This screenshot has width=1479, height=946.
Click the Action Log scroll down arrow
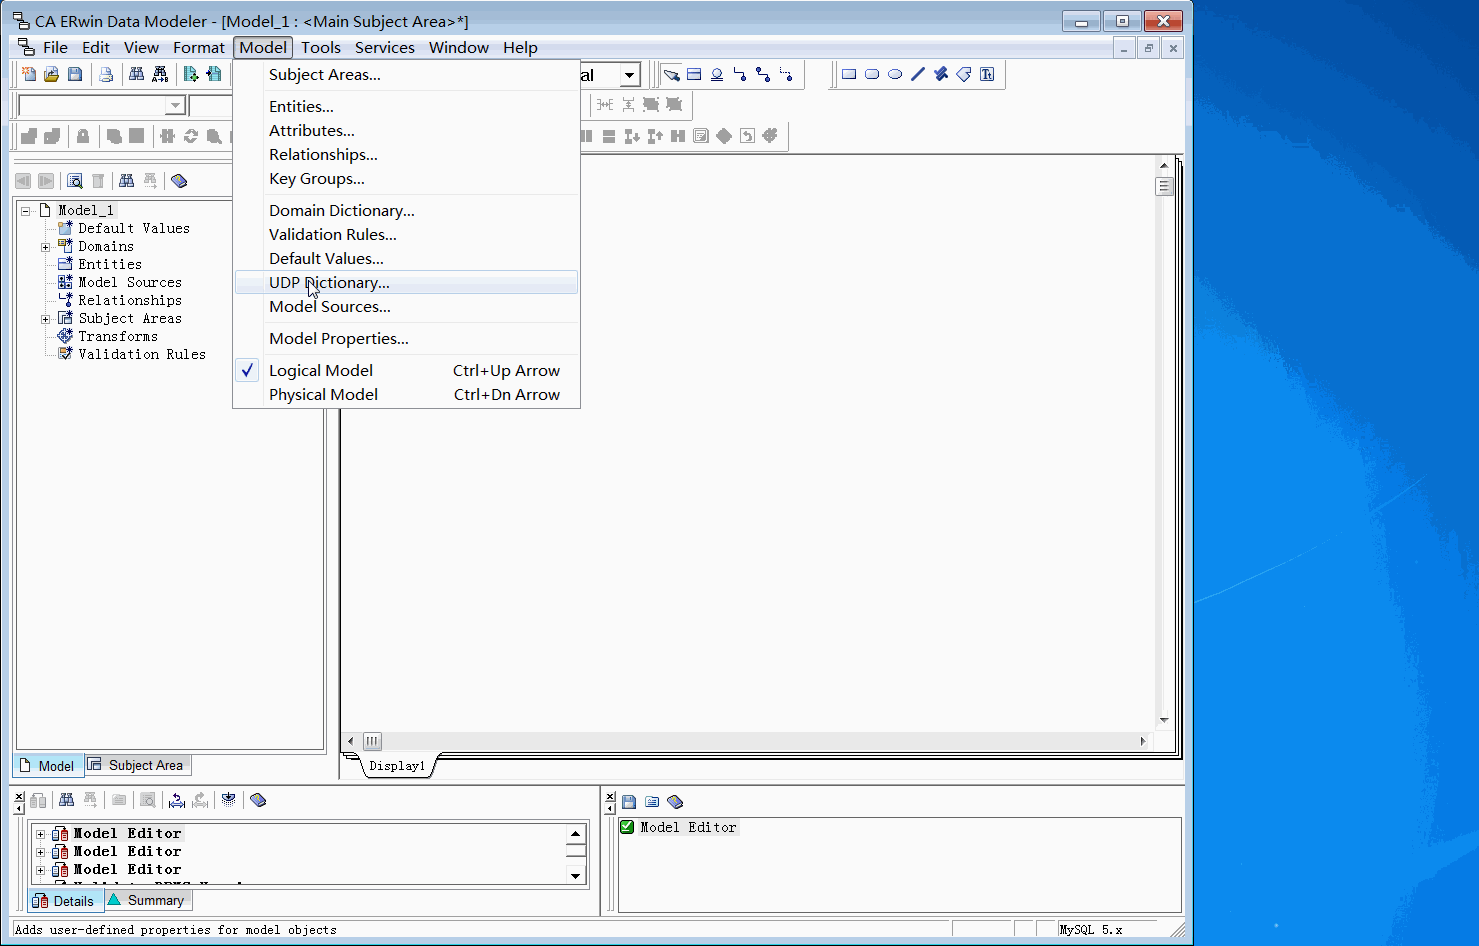(576, 875)
